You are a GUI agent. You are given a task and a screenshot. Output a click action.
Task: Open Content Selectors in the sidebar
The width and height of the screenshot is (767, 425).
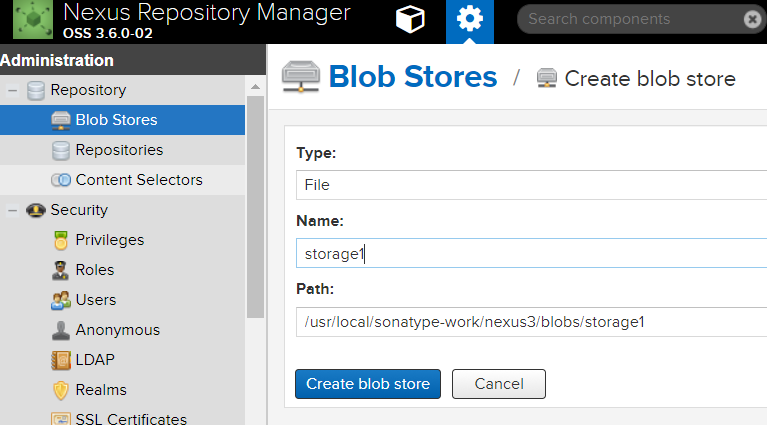[138, 180]
